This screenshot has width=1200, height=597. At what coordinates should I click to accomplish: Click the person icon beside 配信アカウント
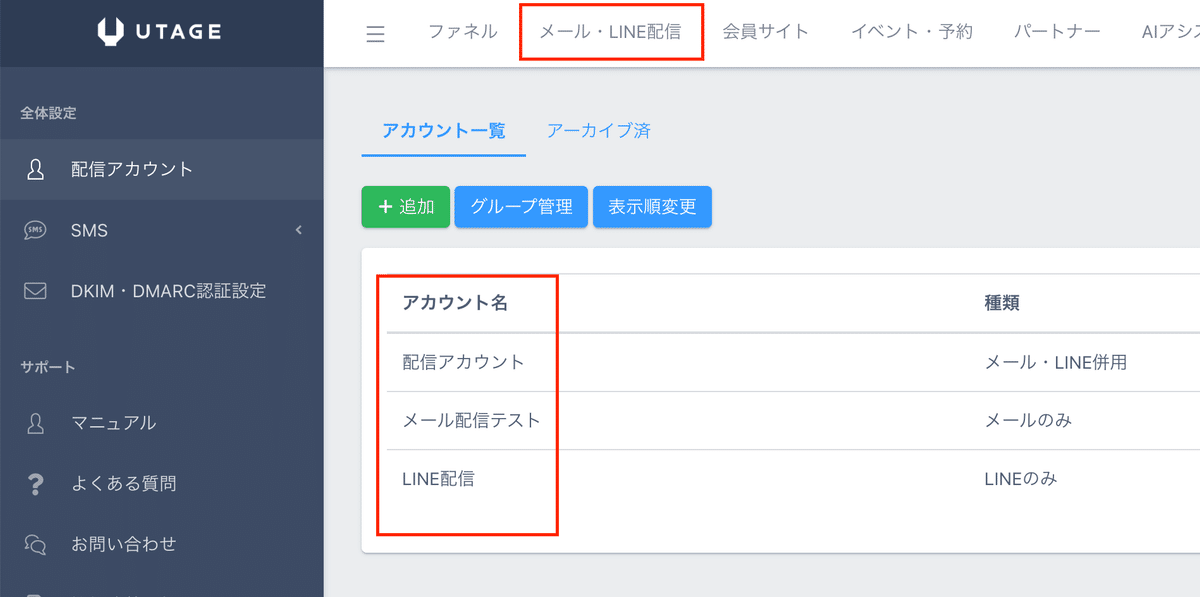[x=35, y=169]
